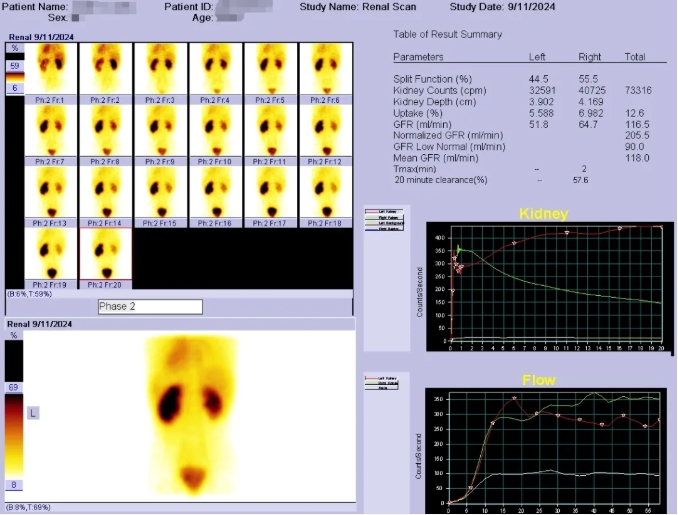Click the Flow curve plot area
This screenshot has height=515, width=678.
[x=555, y=446]
